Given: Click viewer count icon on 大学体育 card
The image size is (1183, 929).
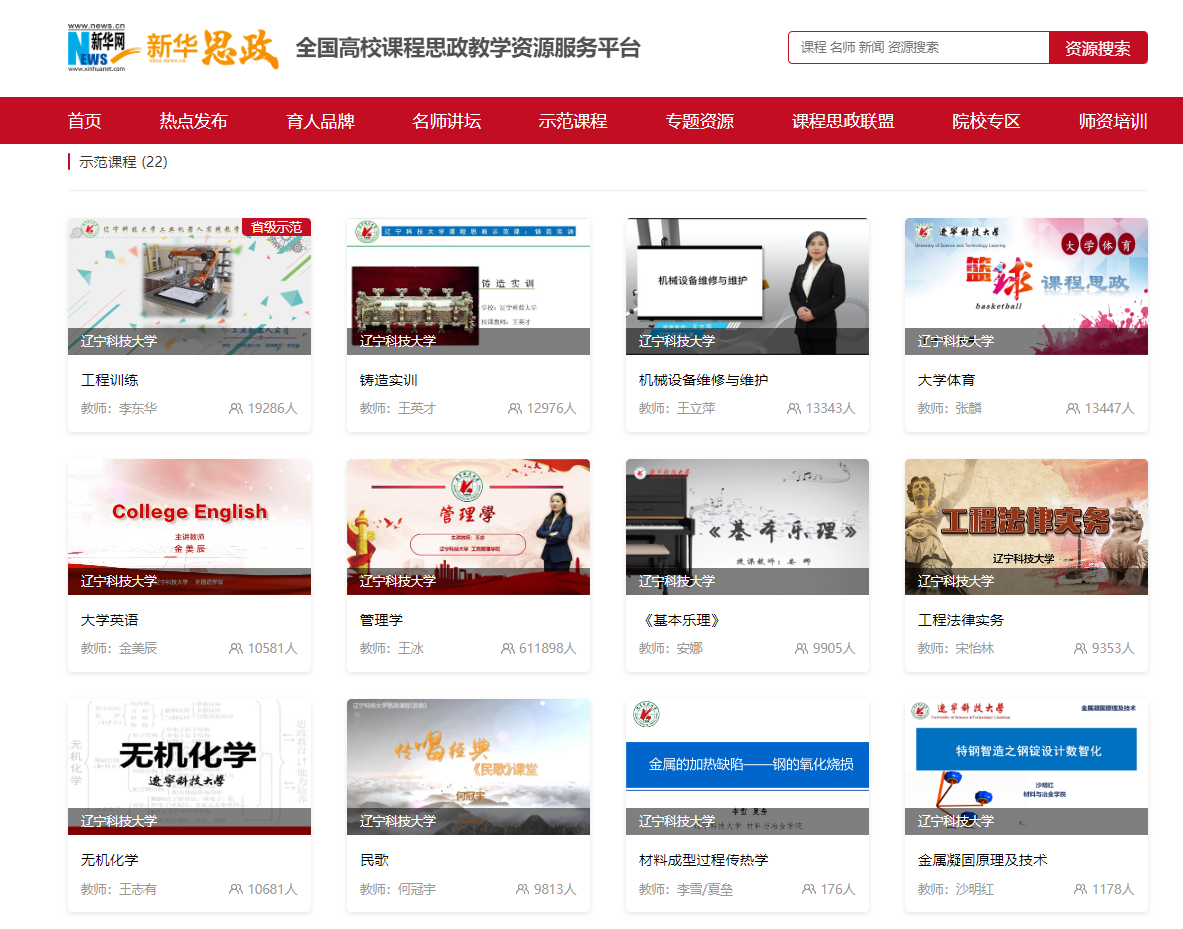Looking at the screenshot, I should point(1073,409).
